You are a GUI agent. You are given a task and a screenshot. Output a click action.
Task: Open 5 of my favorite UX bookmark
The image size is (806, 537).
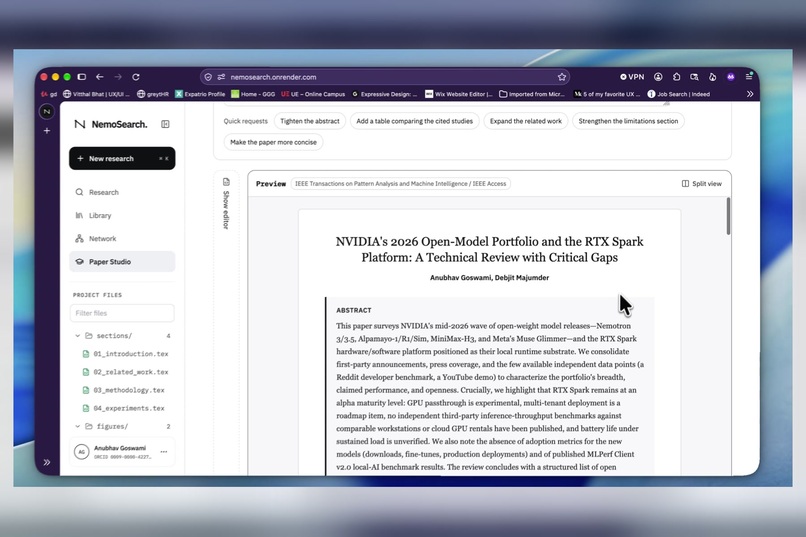pos(607,94)
